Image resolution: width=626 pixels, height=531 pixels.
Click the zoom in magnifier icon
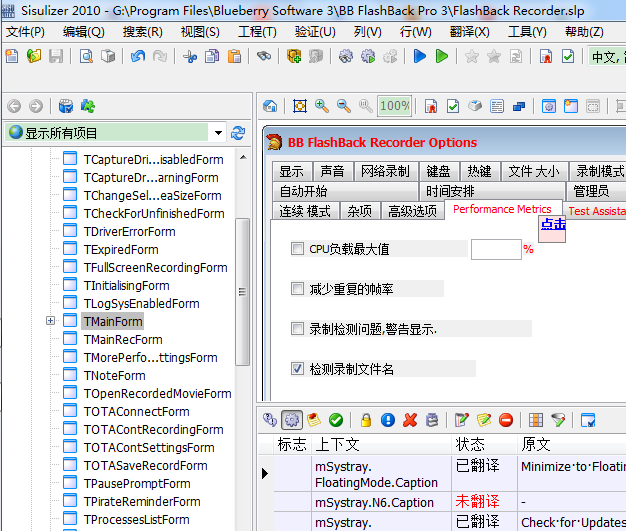pos(322,106)
